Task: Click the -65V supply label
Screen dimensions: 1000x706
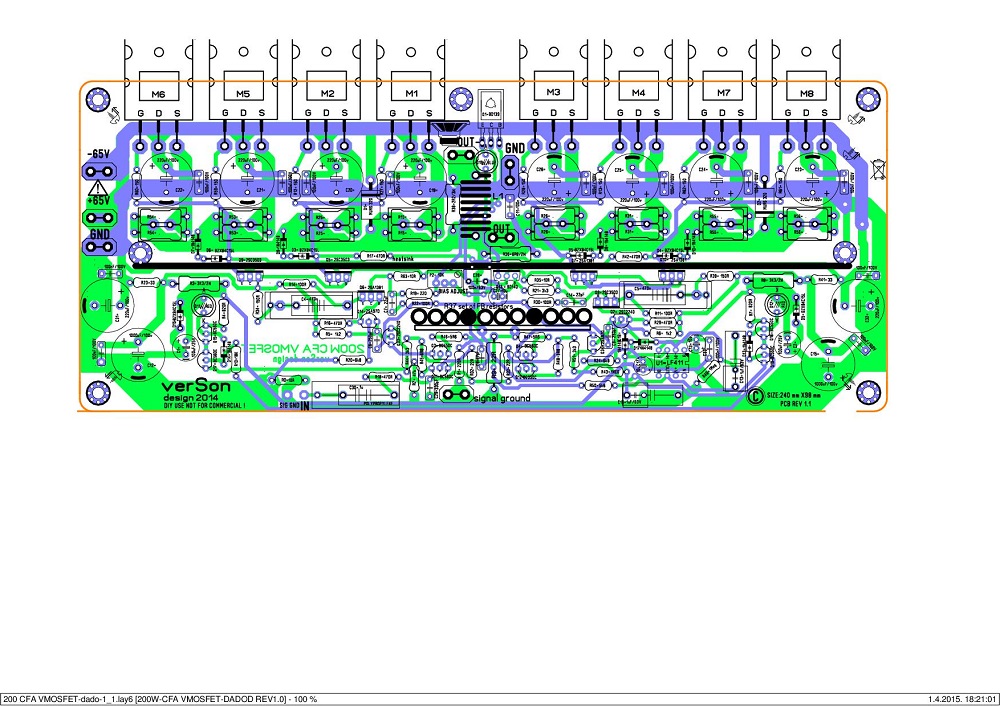Action: tap(98, 154)
